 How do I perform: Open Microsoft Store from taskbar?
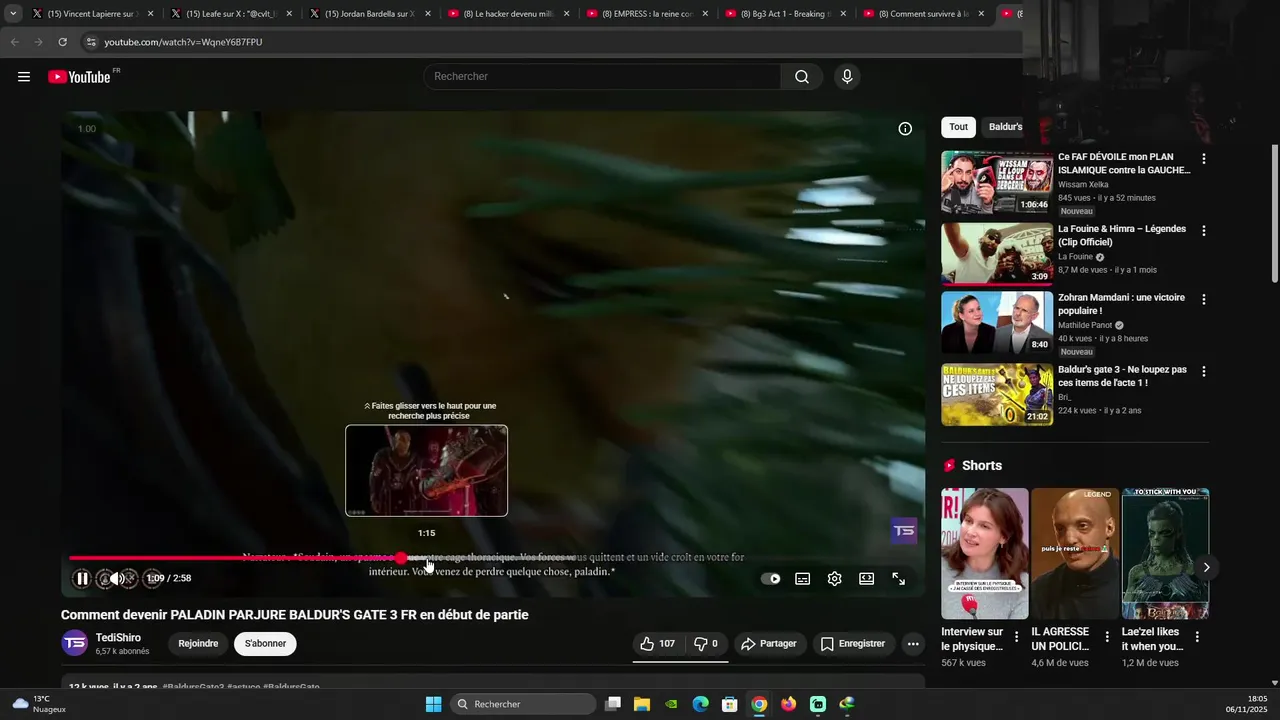click(x=730, y=704)
